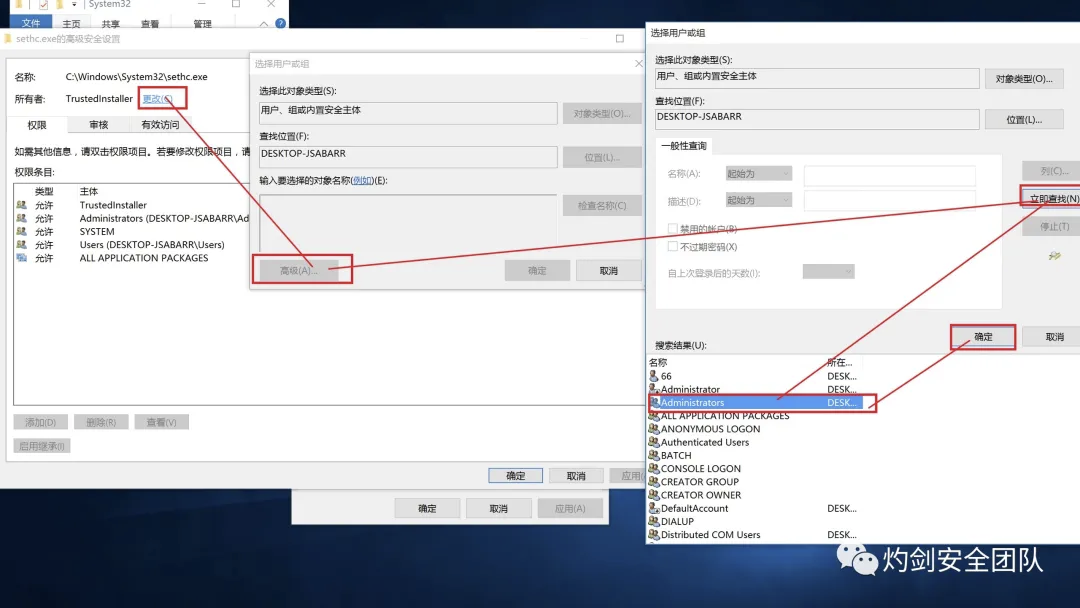
Task: Toggle 不过期密码(X) checkbox
Action: pos(673,247)
